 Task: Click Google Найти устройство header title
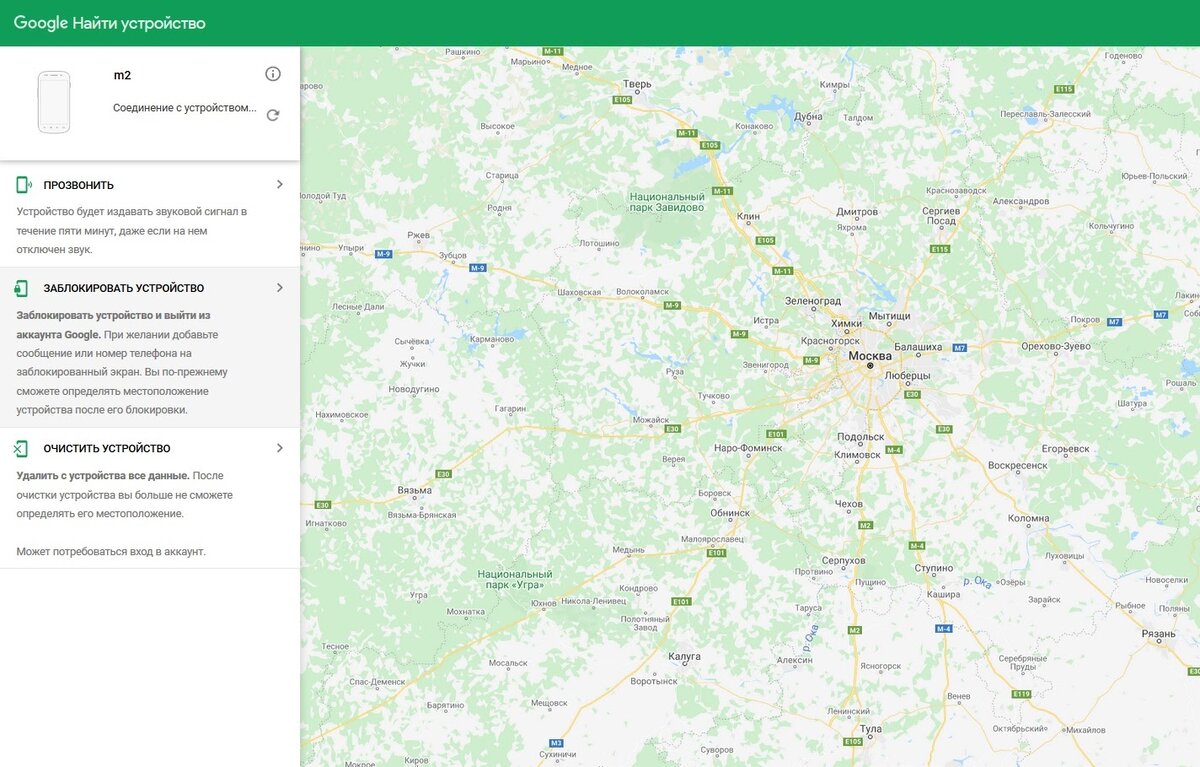(x=110, y=23)
